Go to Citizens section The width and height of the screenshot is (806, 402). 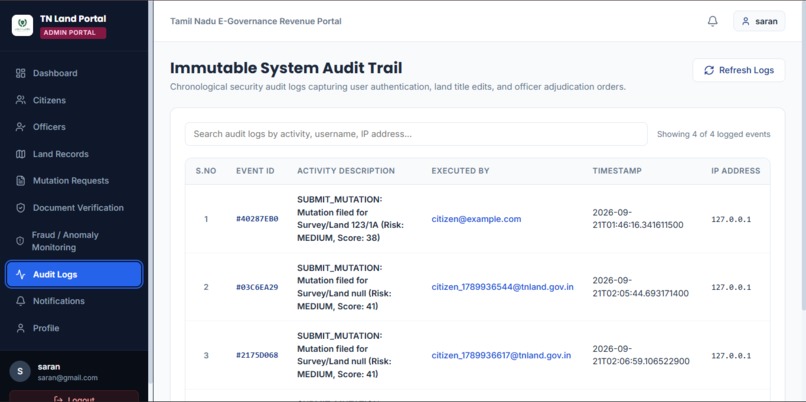[x=74, y=100]
